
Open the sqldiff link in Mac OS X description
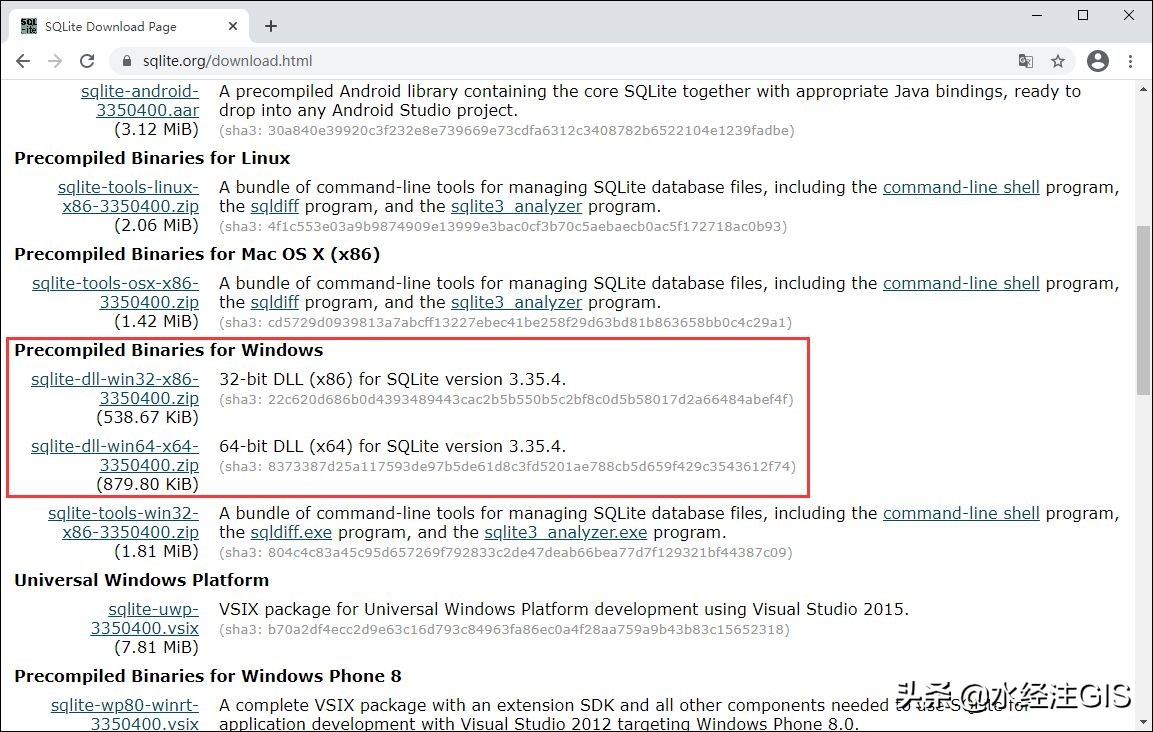(274, 302)
